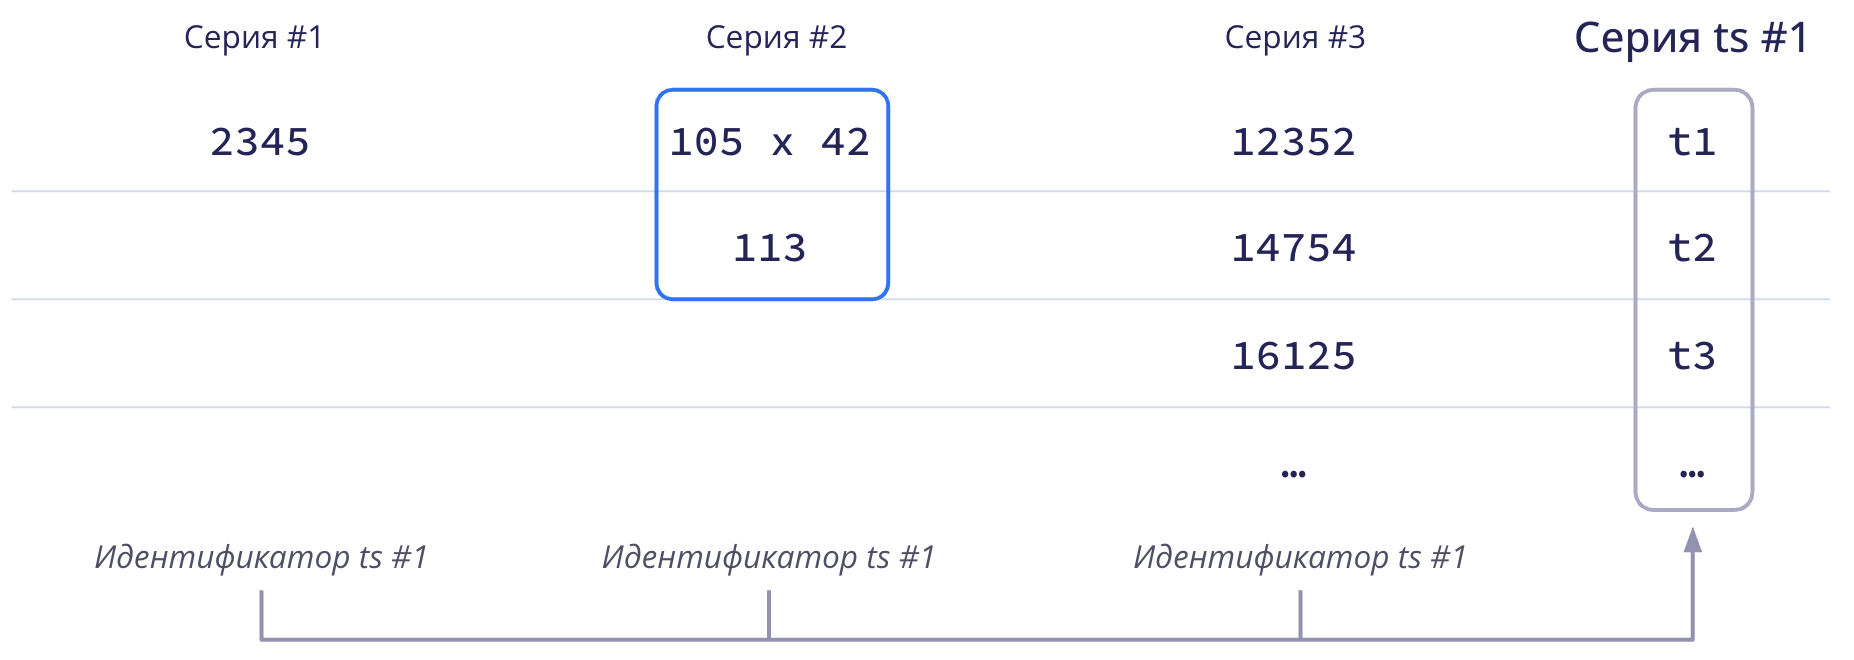Click the ellipsis under the Серия #3 values
Screen dimensions: 1854x660
[1293, 474]
